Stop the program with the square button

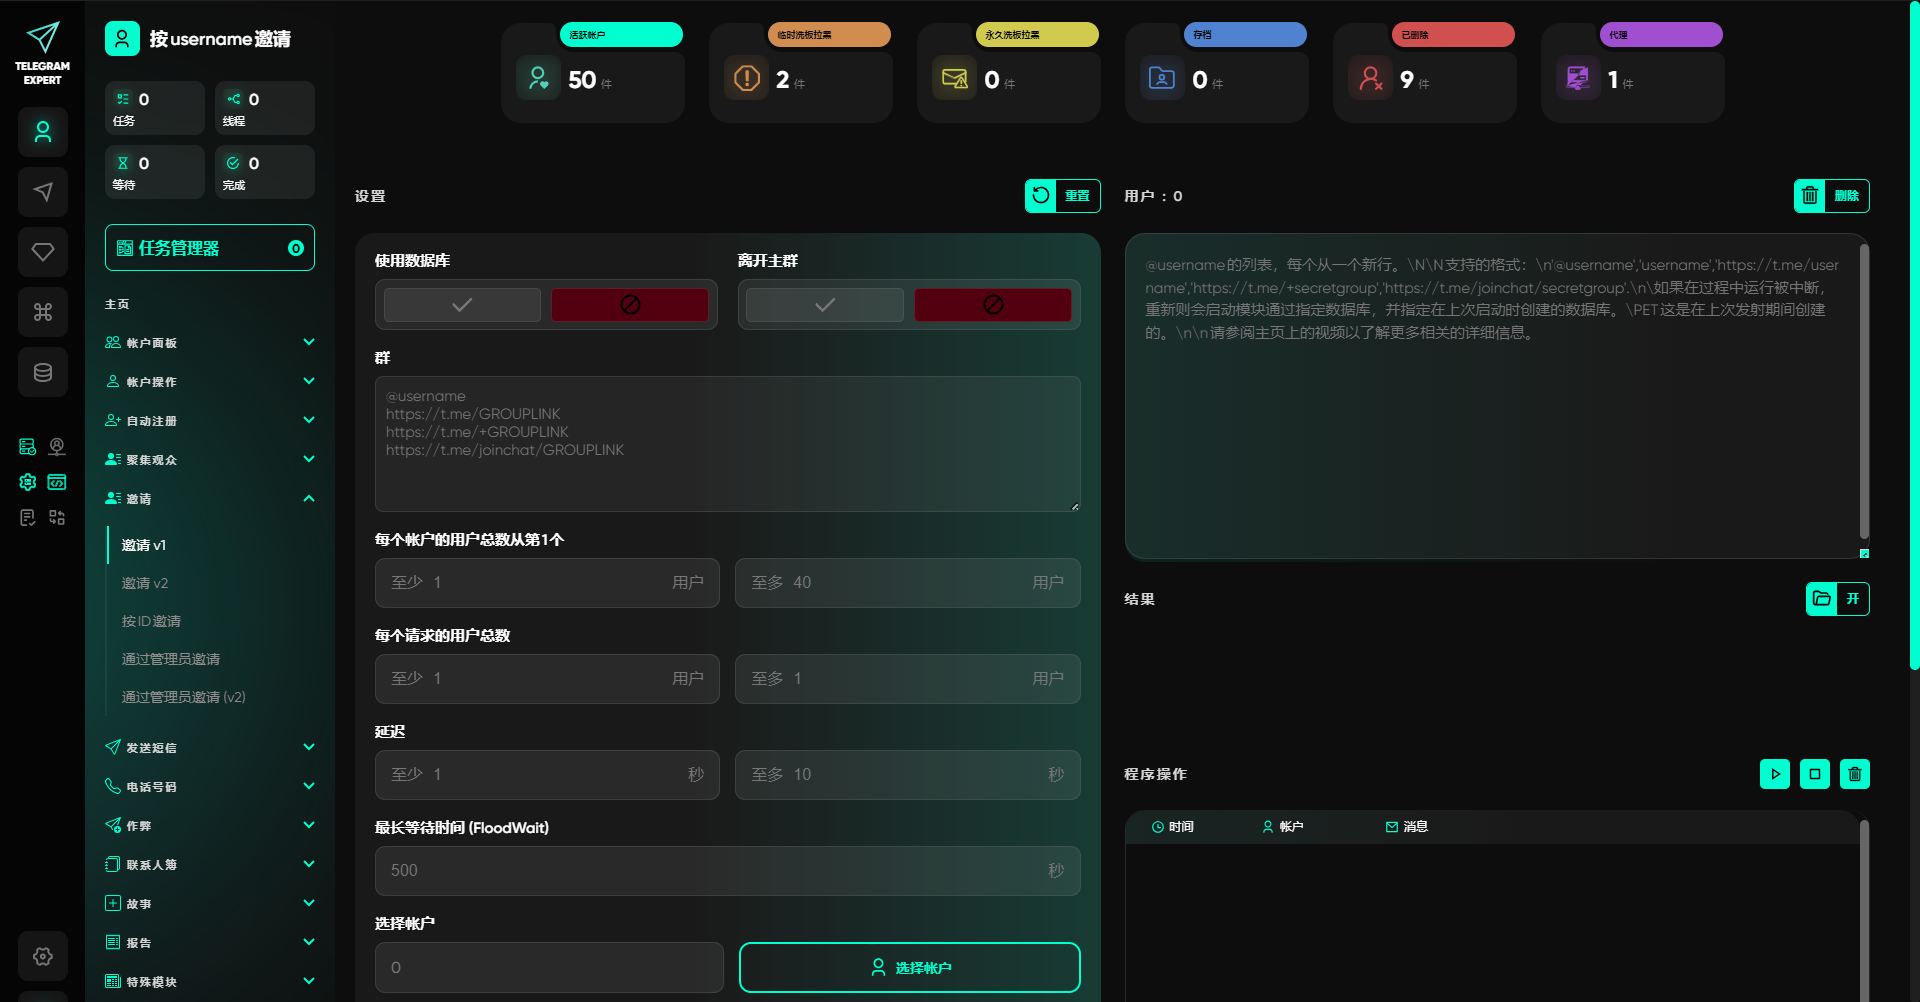pyautogui.click(x=1815, y=774)
